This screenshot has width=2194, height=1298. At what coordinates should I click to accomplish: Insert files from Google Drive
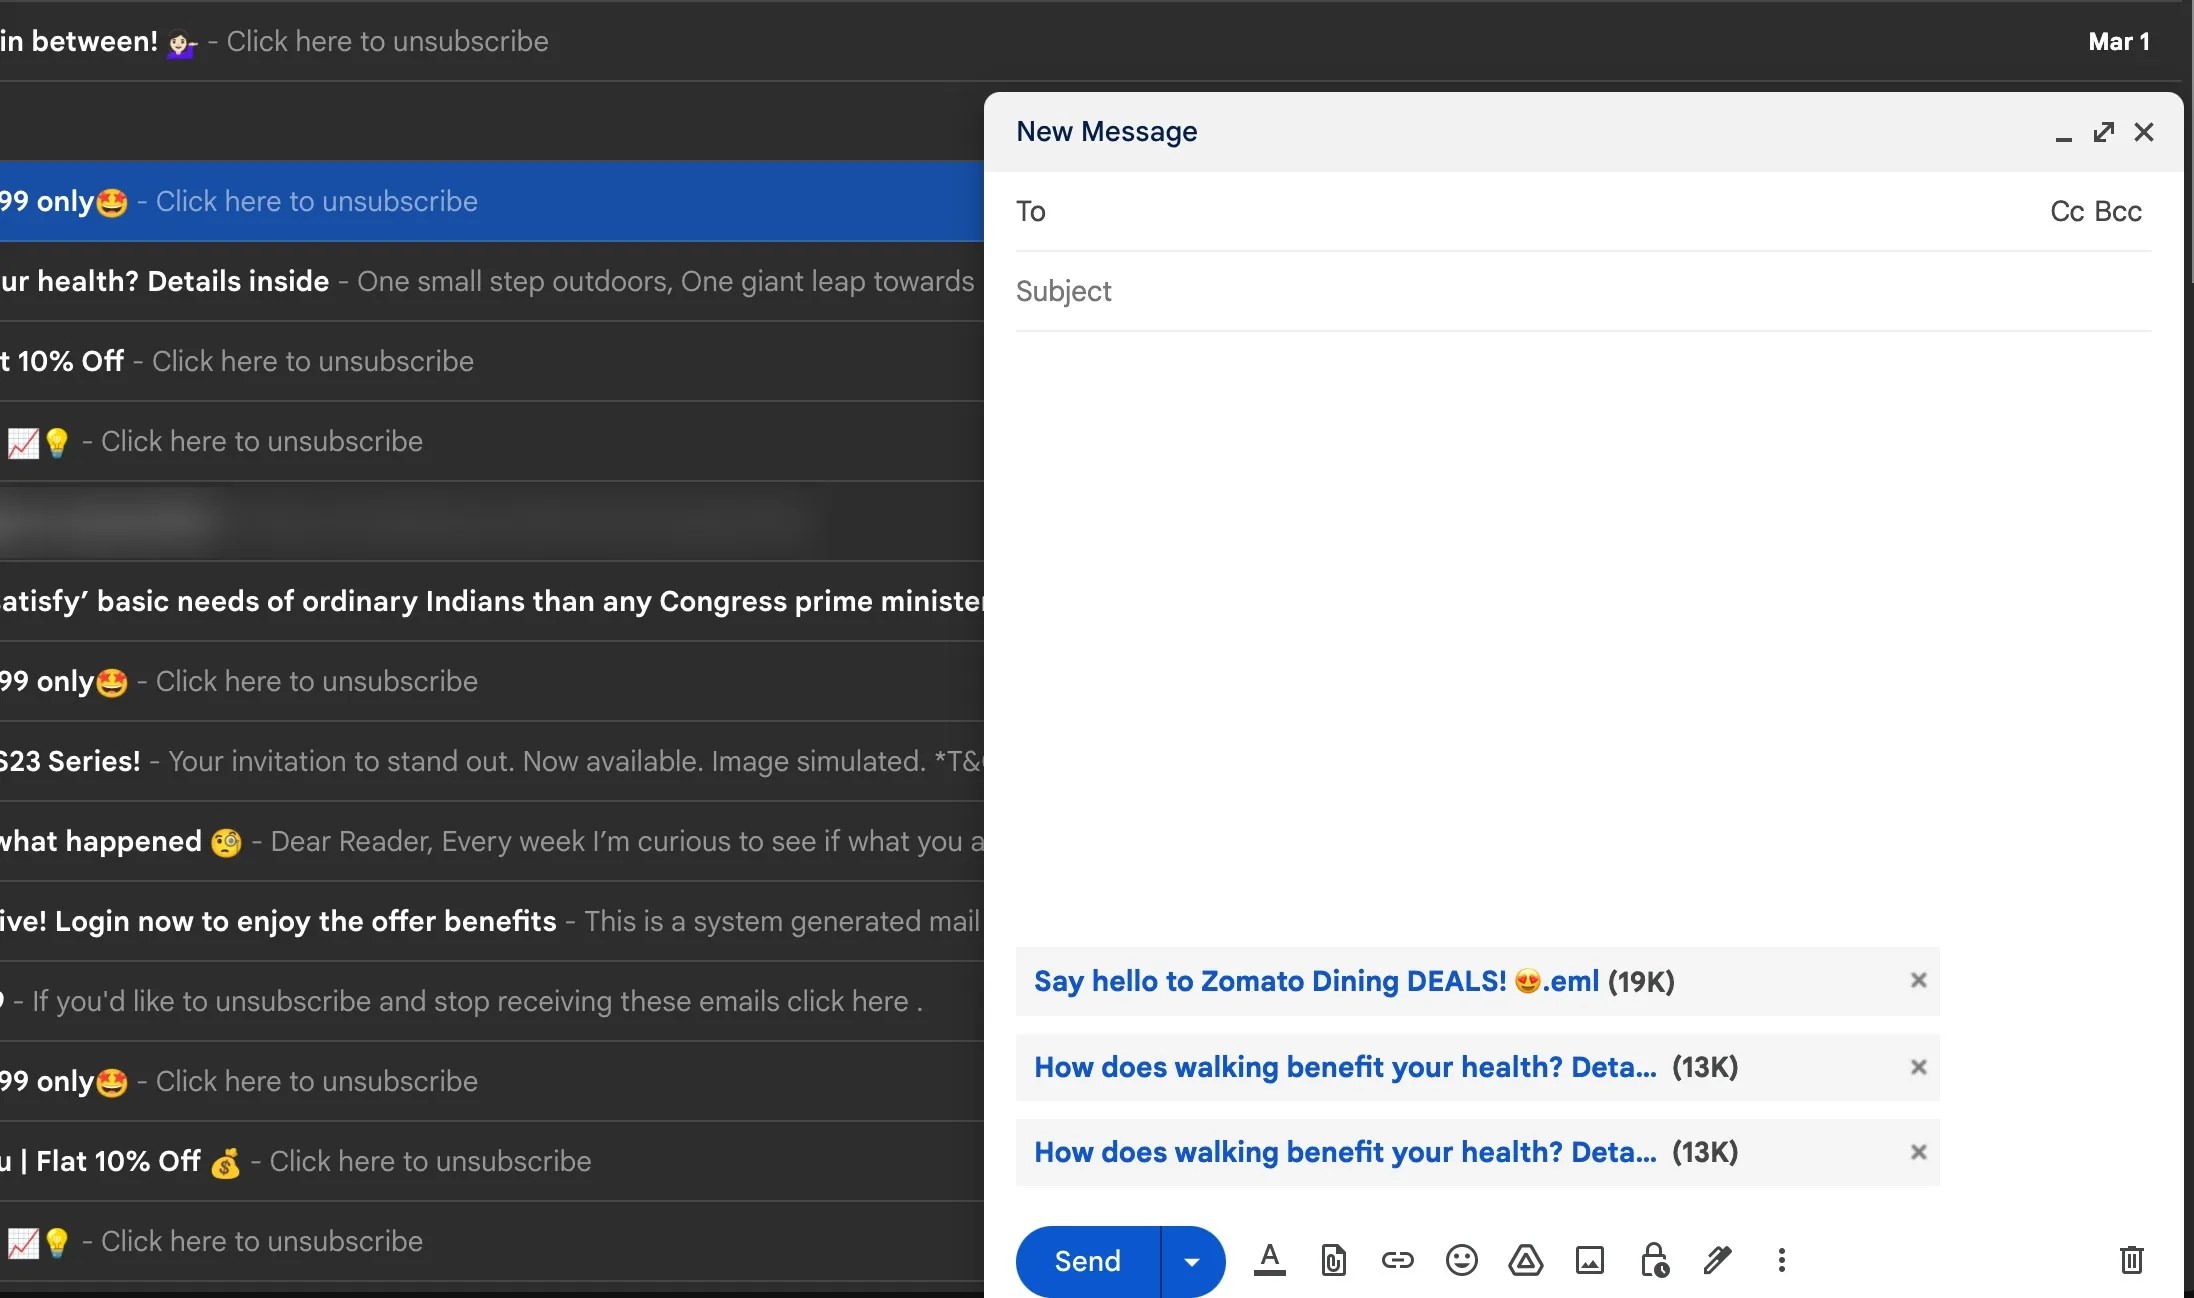point(1525,1261)
